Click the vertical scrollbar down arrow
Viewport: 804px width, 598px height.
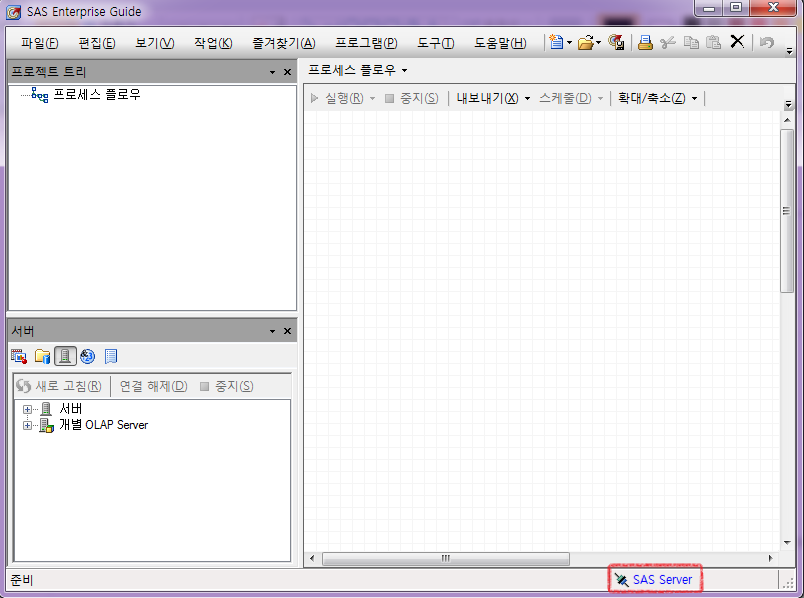[787, 543]
